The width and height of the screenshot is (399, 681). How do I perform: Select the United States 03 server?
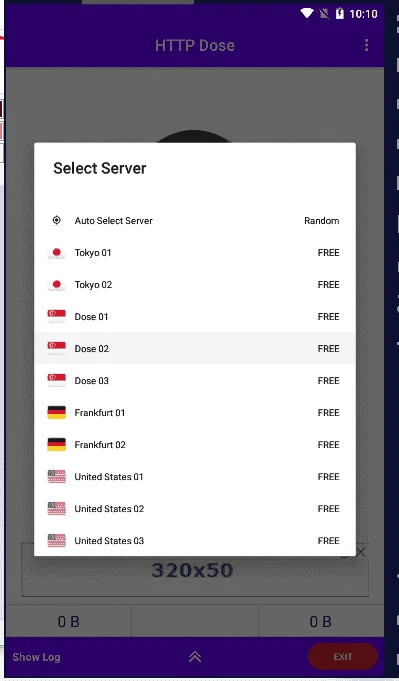click(195, 541)
